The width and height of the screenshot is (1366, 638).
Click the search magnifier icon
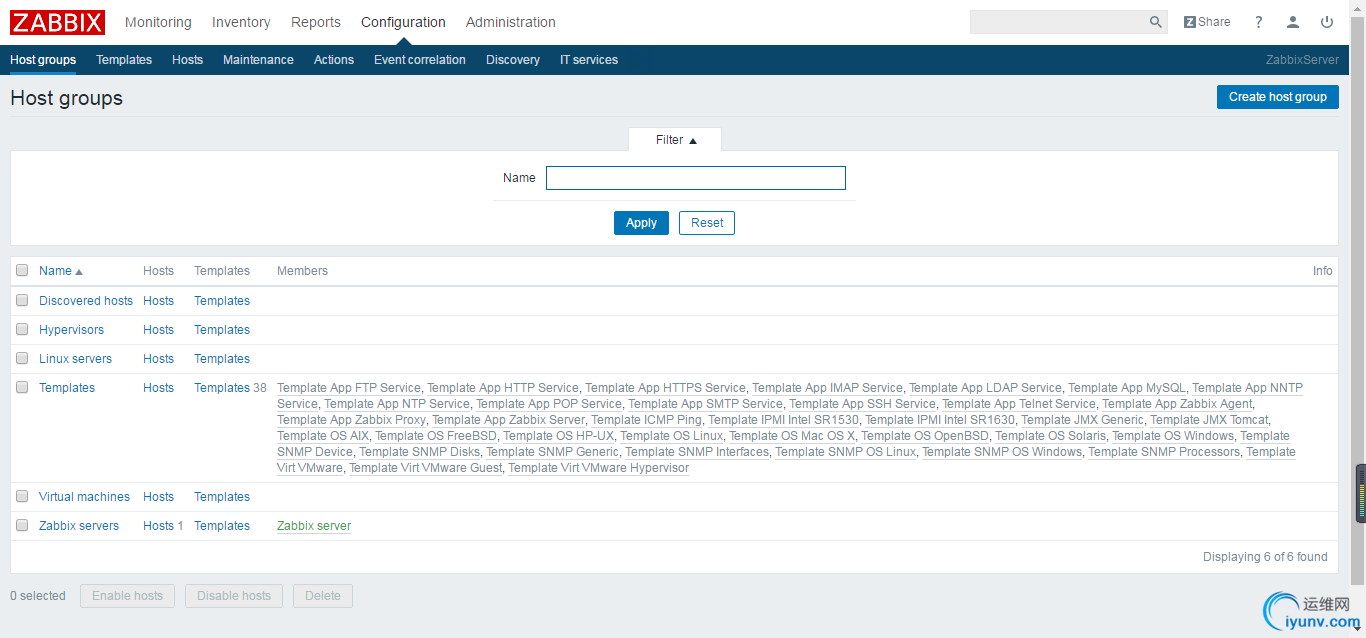point(1156,22)
